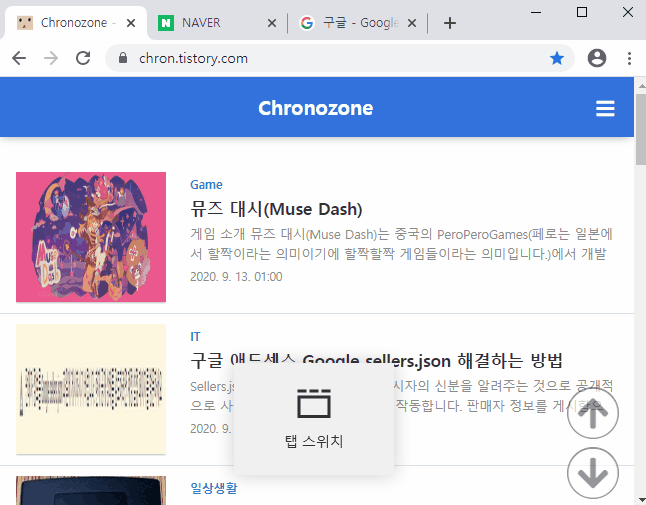The height and width of the screenshot is (505, 646).
Task: Click the address bar showing chron.tistory.com
Action: coord(340,58)
